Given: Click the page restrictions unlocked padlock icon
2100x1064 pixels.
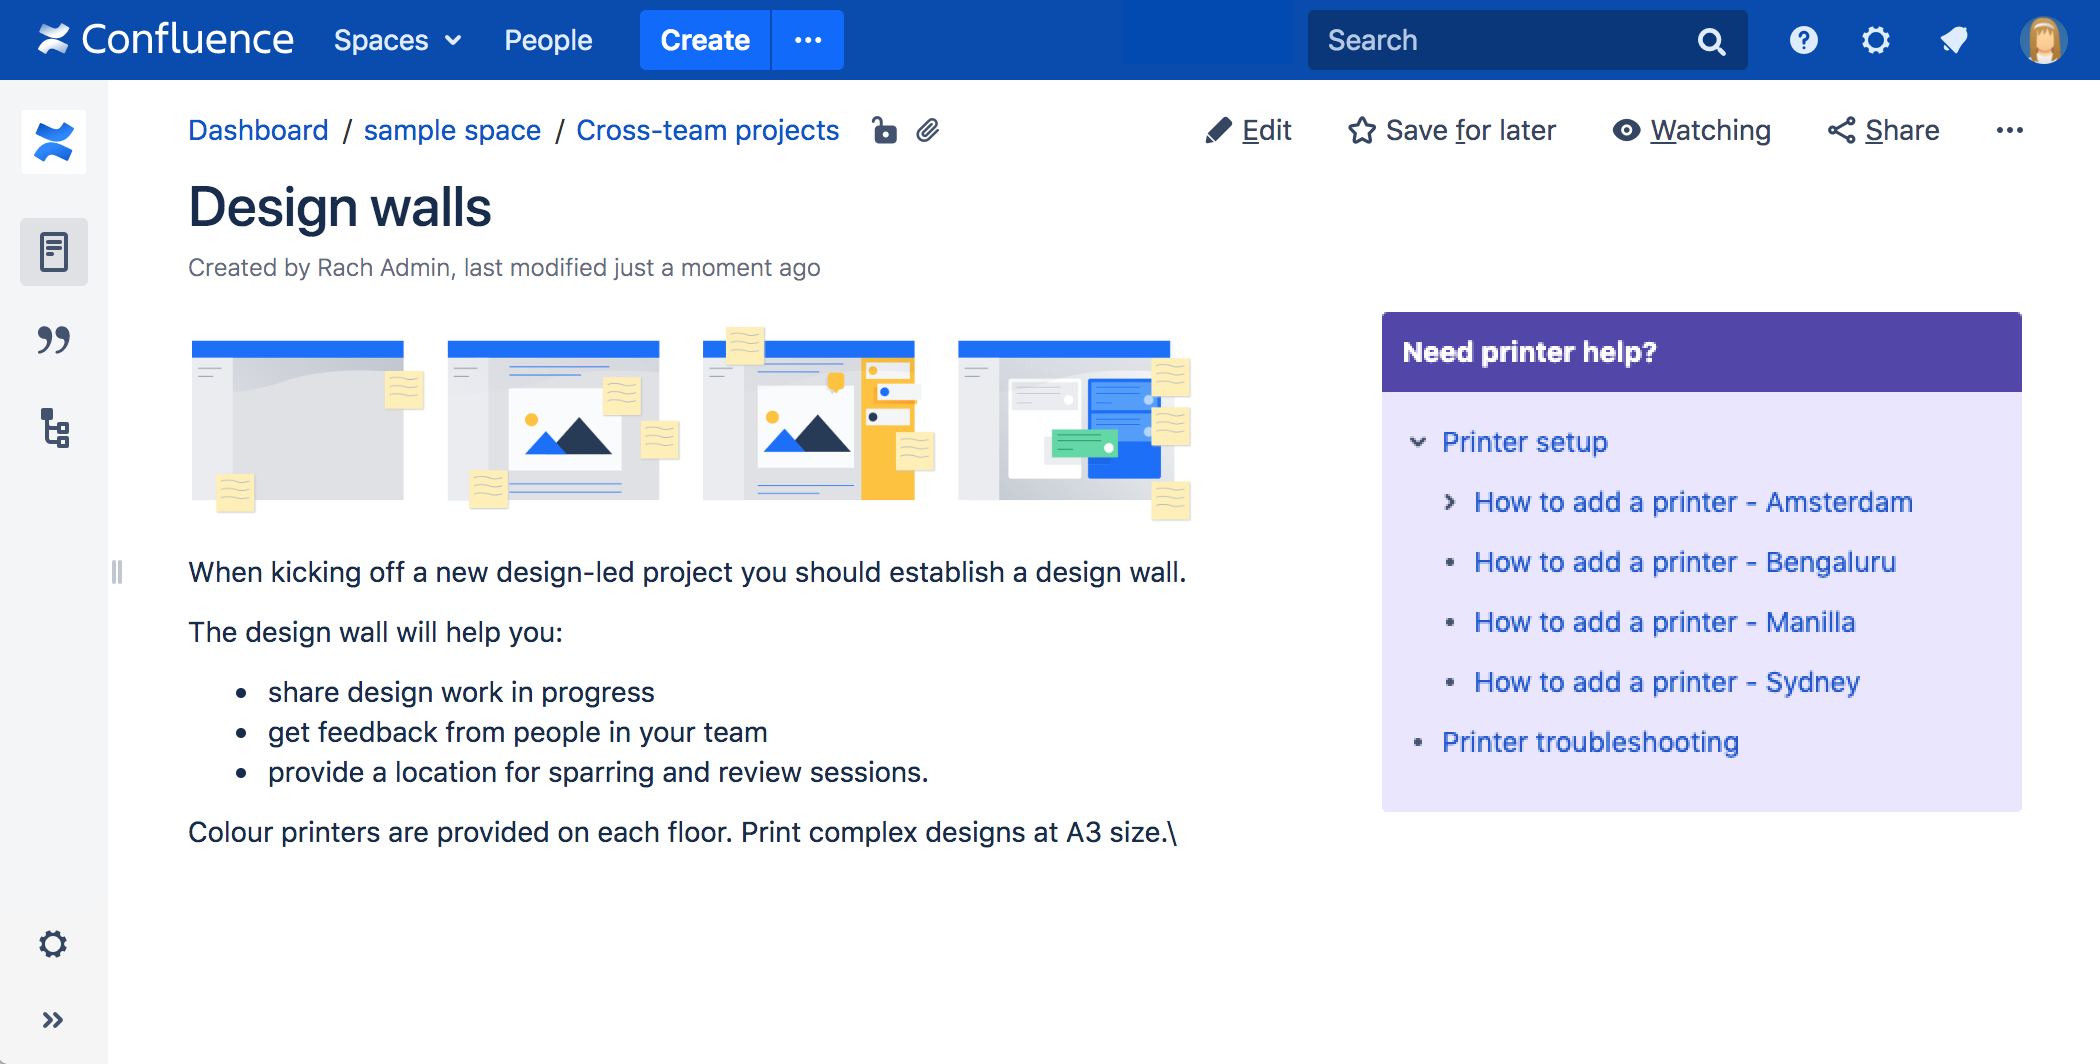Looking at the screenshot, I should pyautogui.click(x=884, y=130).
